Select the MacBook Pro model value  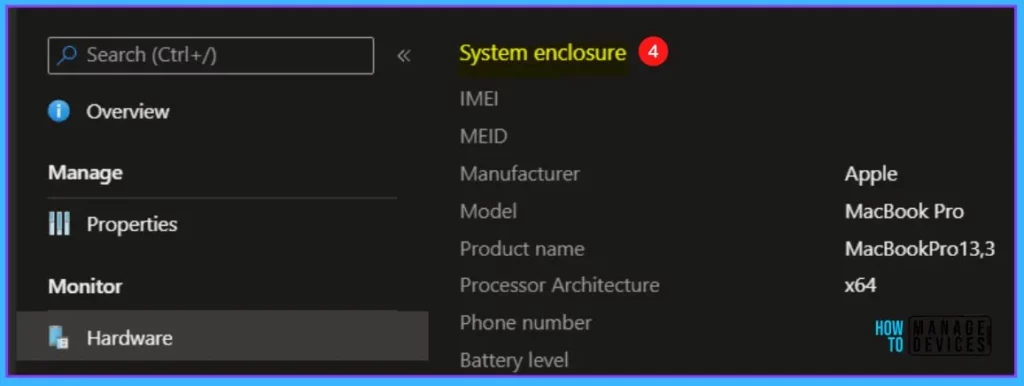pos(904,211)
